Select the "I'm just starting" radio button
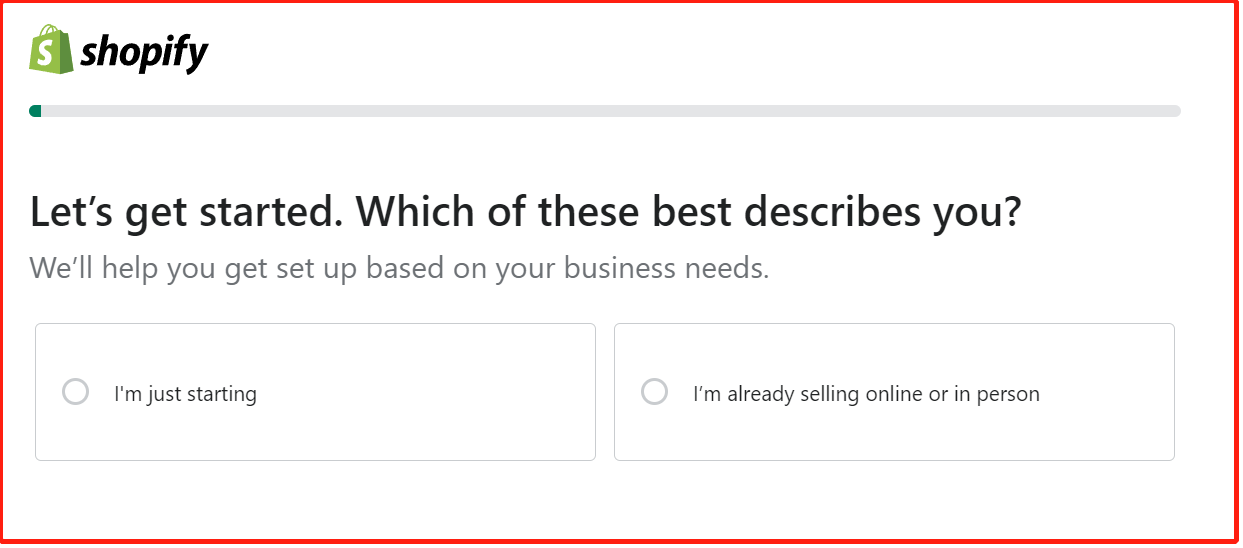Screen dimensions: 1243x548 pyautogui.click(x=76, y=391)
